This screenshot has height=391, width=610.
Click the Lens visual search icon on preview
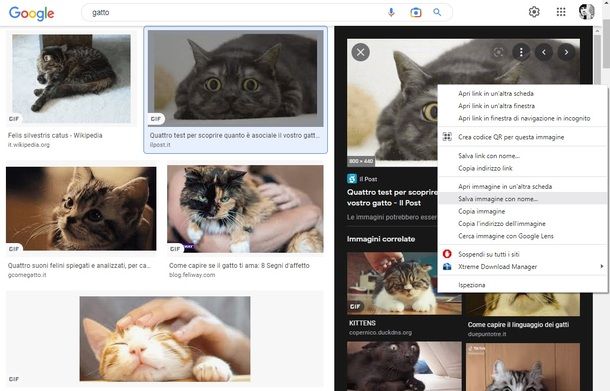[498, 52]
